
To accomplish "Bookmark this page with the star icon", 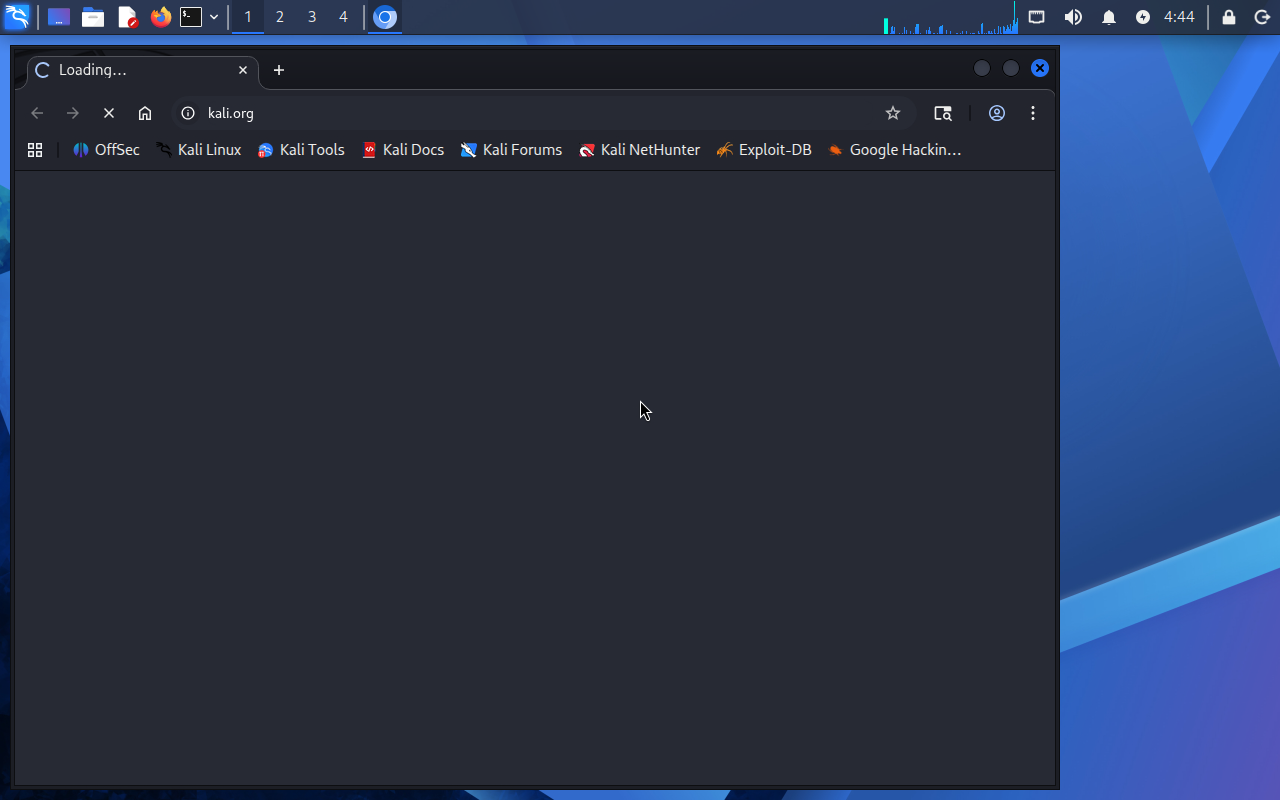I will [893, 113].
